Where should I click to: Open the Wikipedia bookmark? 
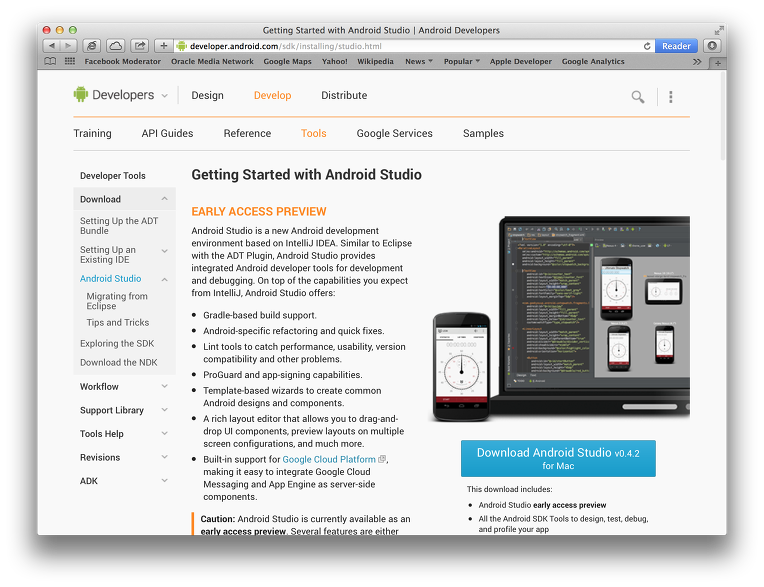[375, 61]
